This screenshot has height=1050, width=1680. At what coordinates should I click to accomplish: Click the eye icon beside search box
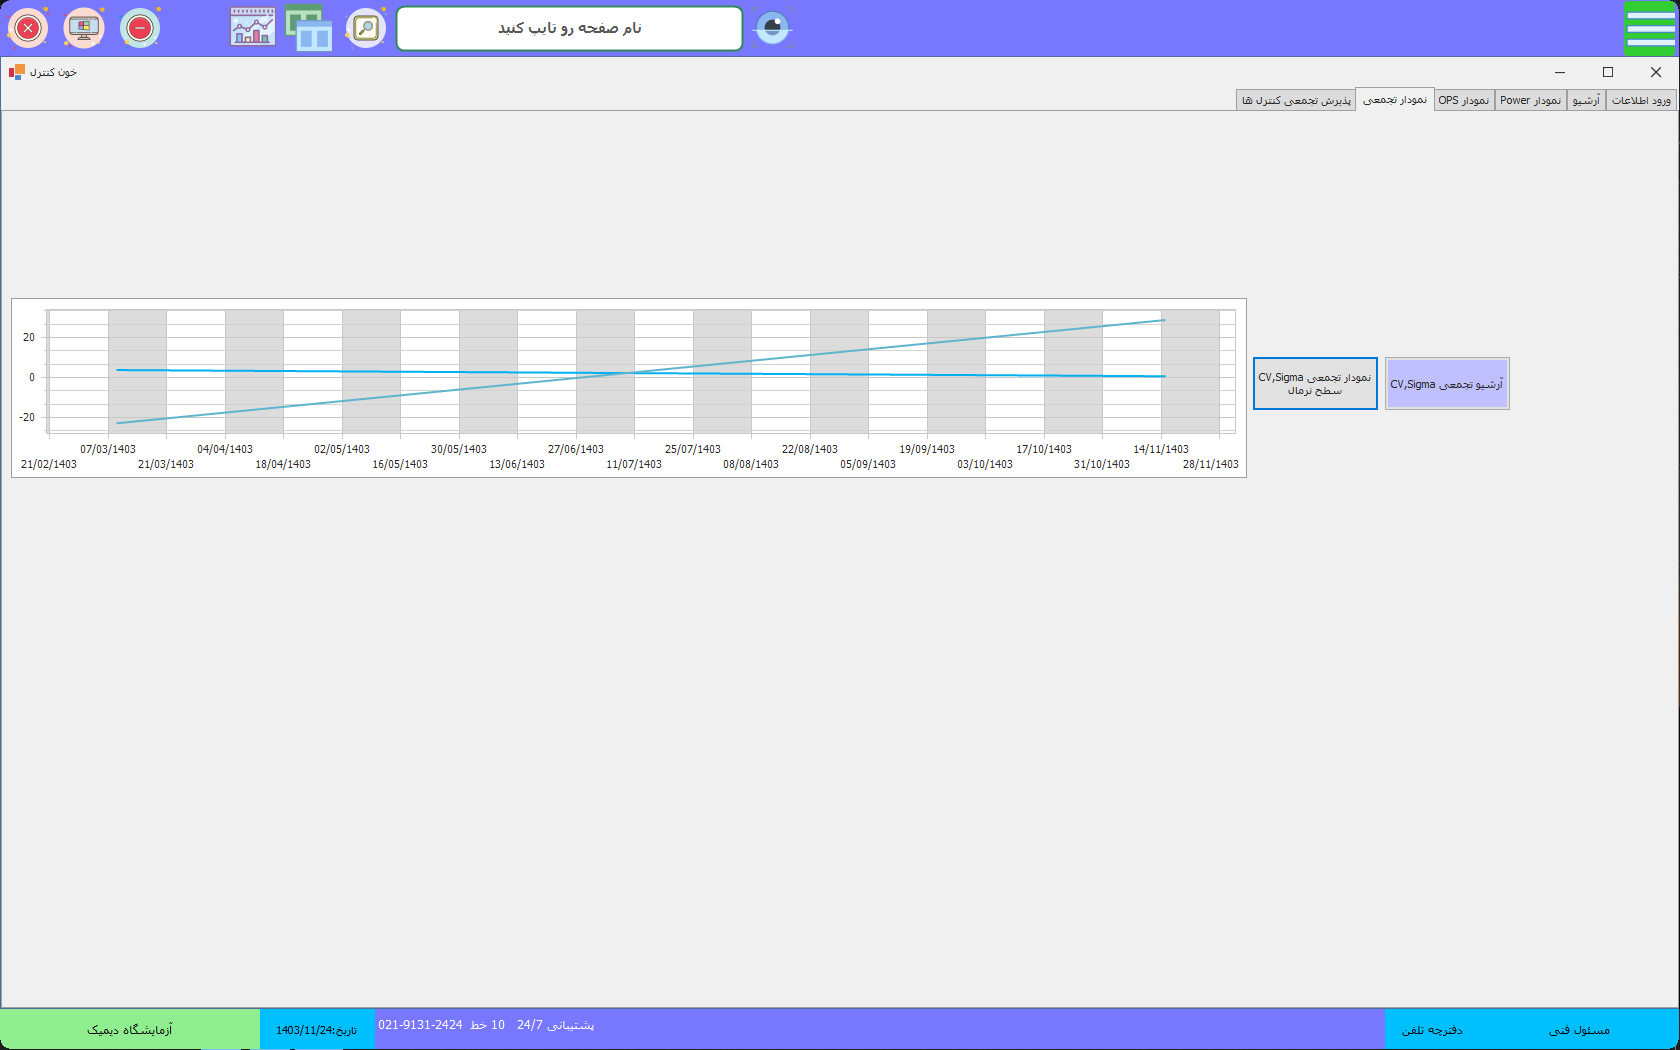point(772,28)
